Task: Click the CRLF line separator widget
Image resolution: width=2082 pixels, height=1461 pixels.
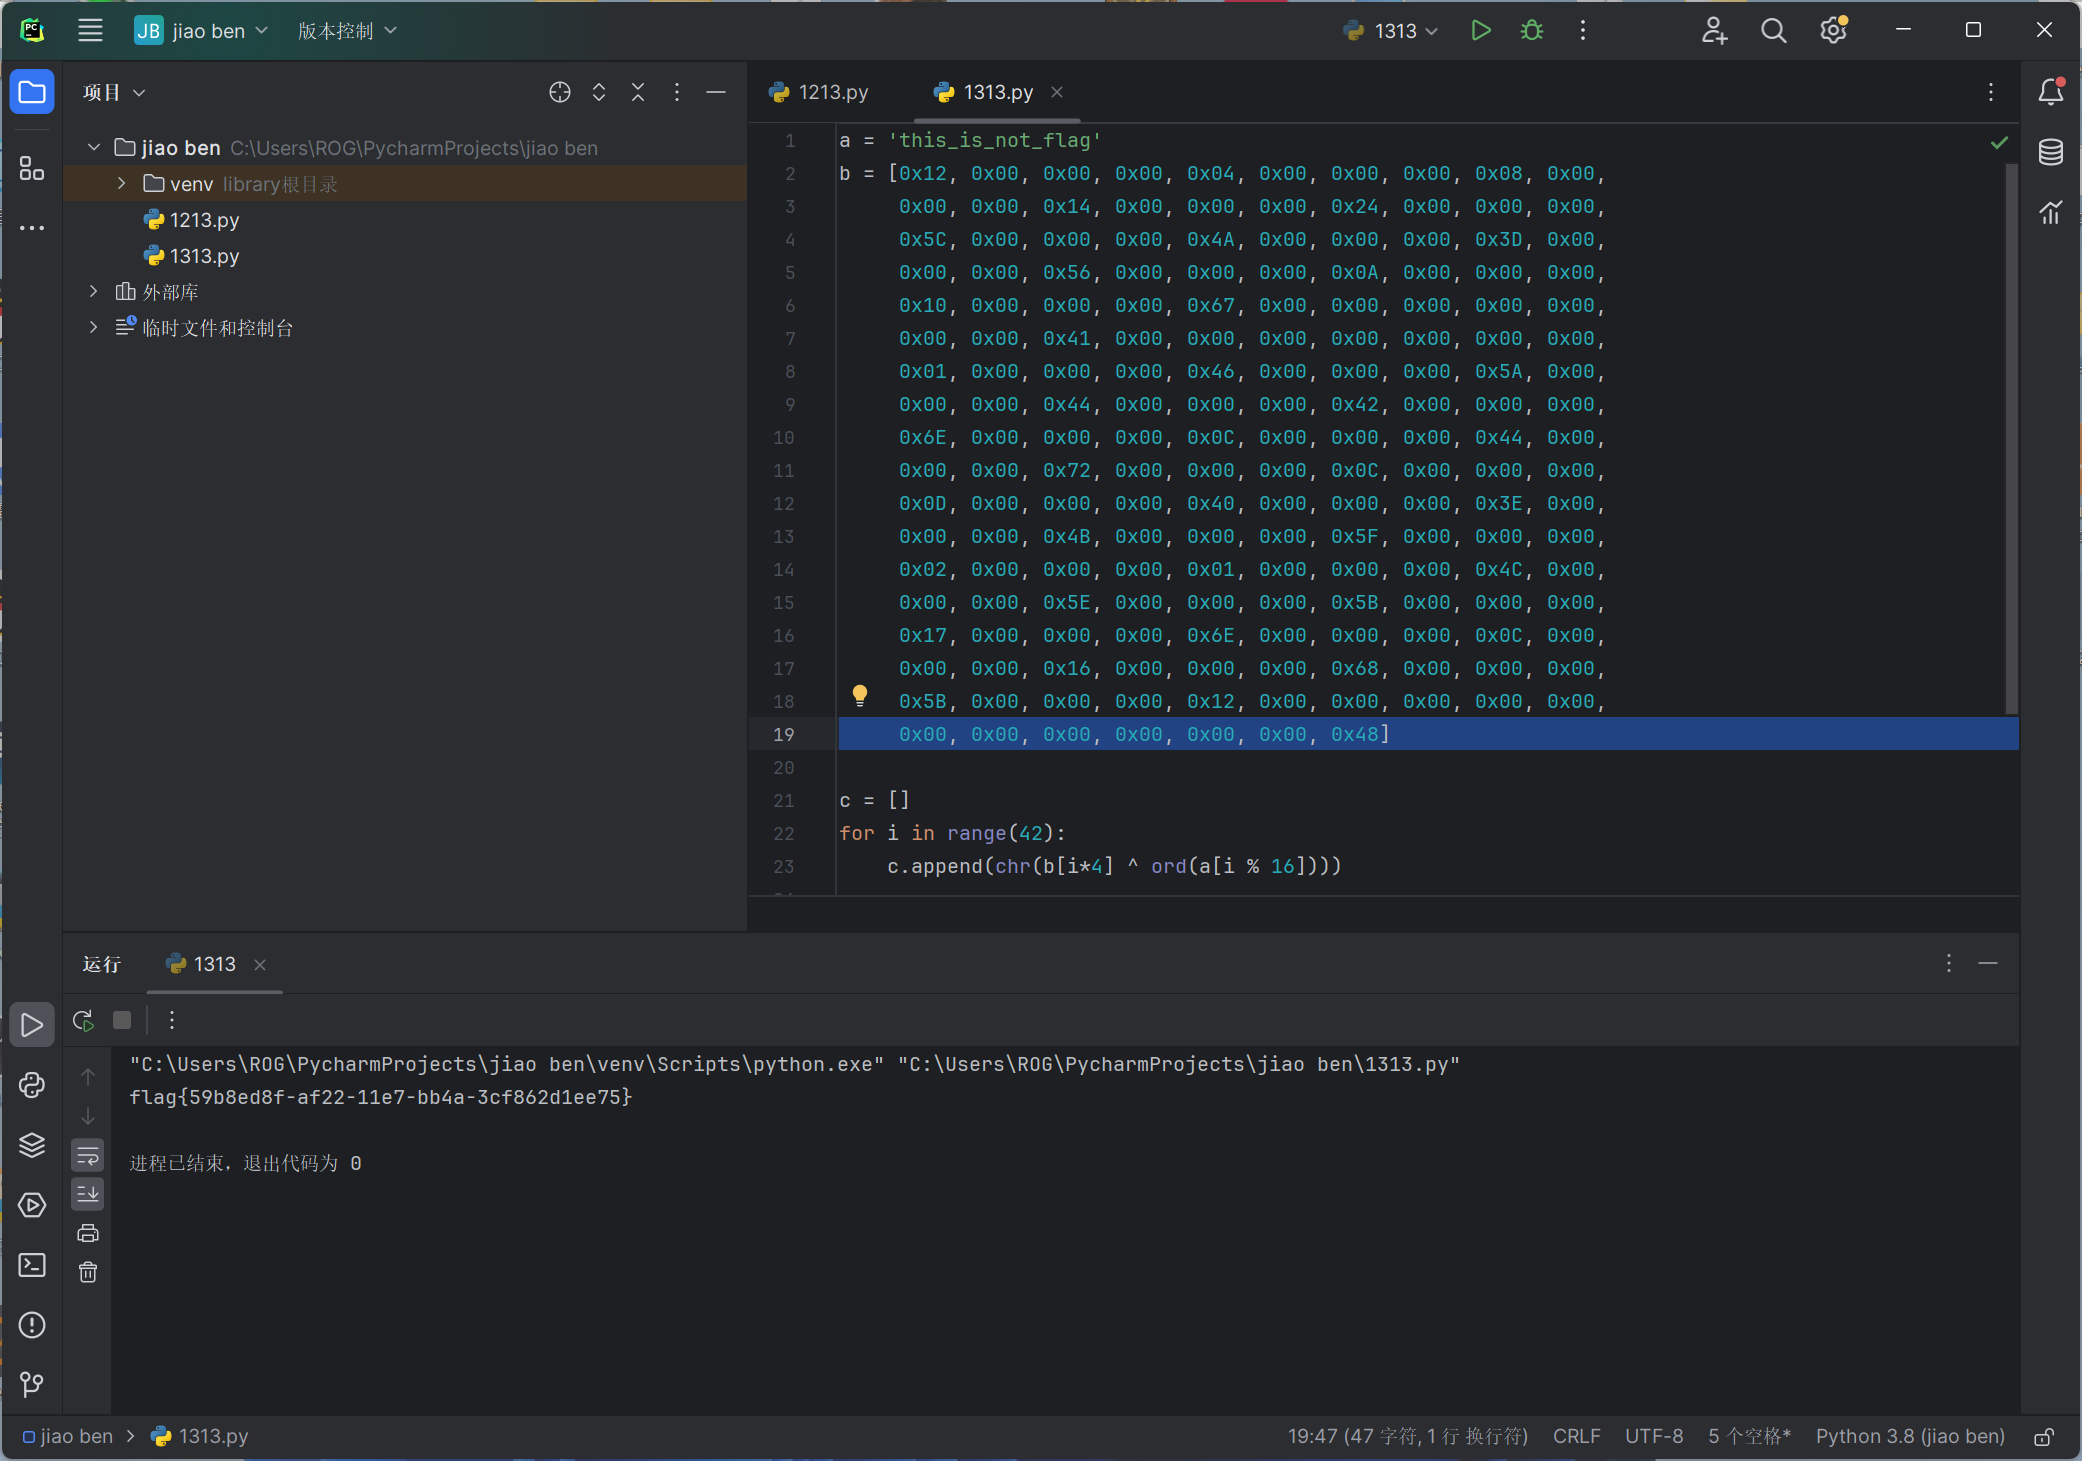Action: tap(1576, 1436)
